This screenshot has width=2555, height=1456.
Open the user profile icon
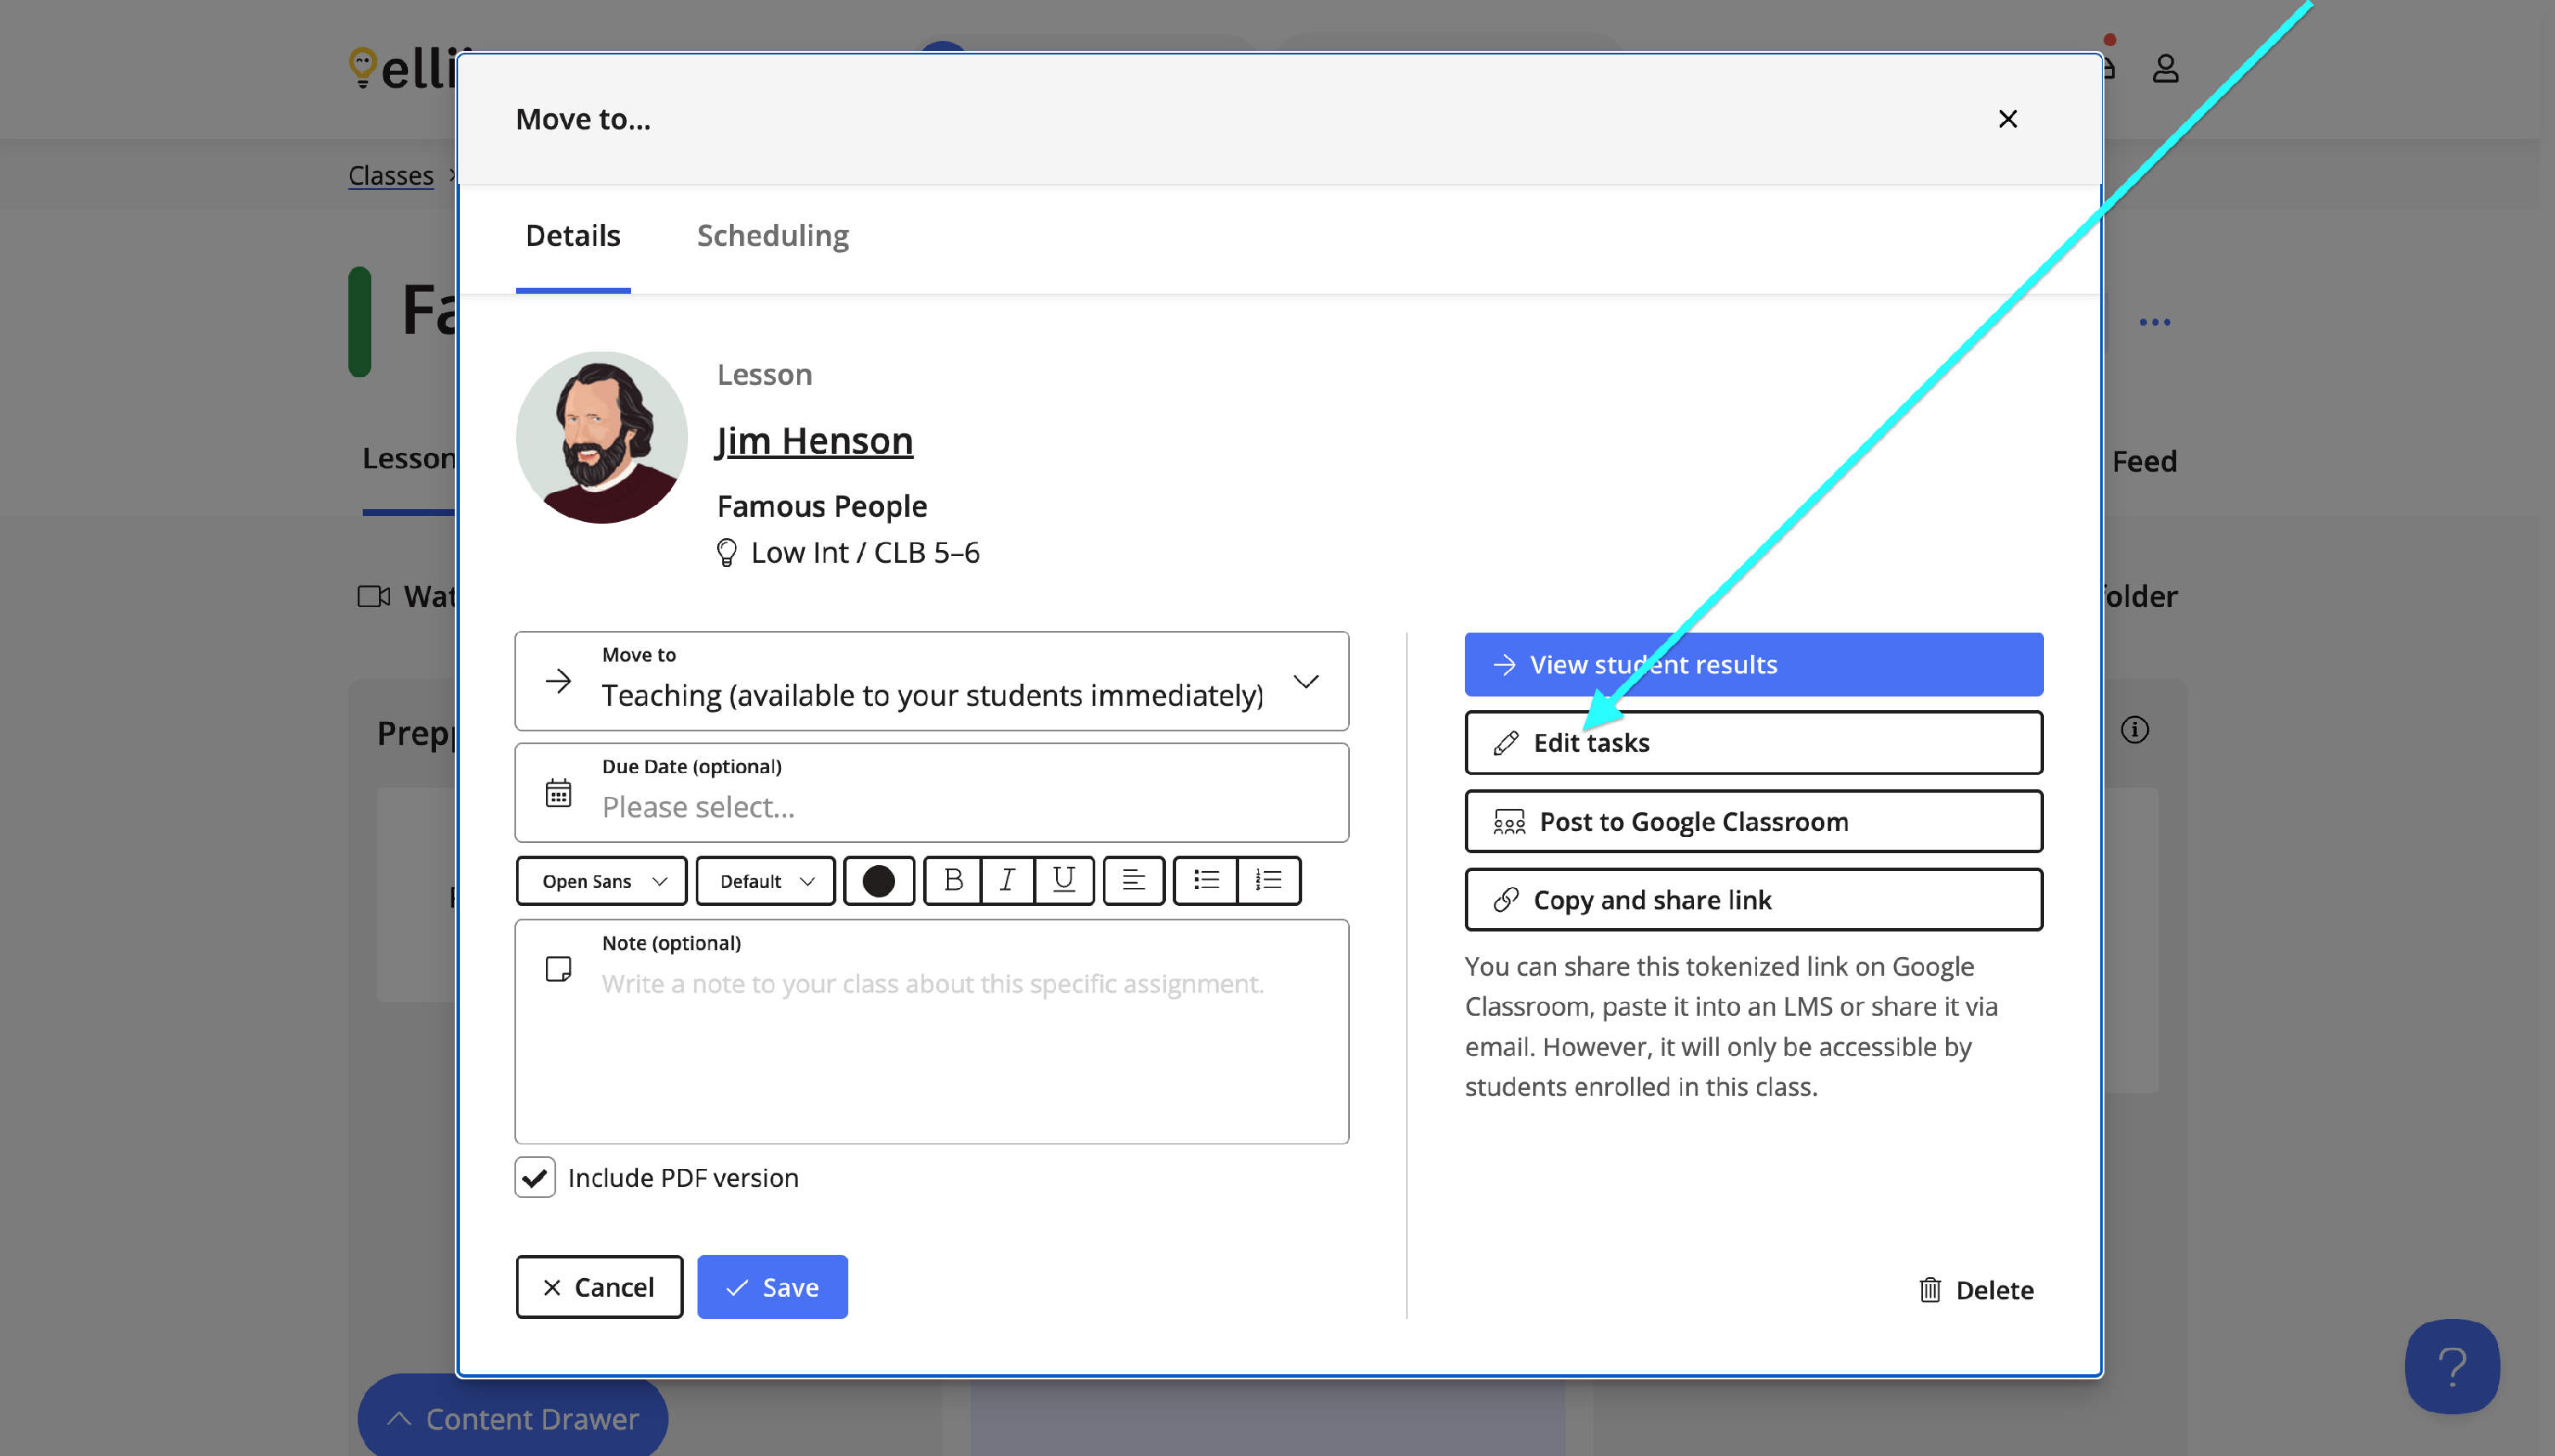pos(2165,69)
